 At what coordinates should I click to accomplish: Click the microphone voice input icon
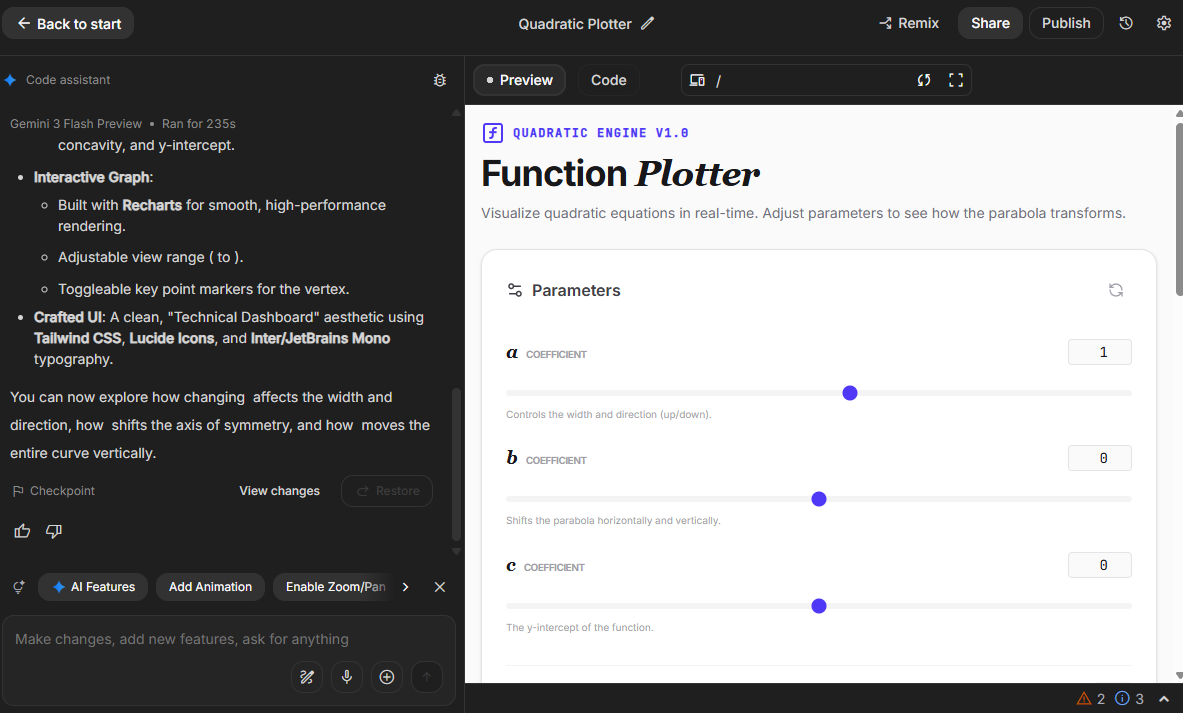point(347,677)
